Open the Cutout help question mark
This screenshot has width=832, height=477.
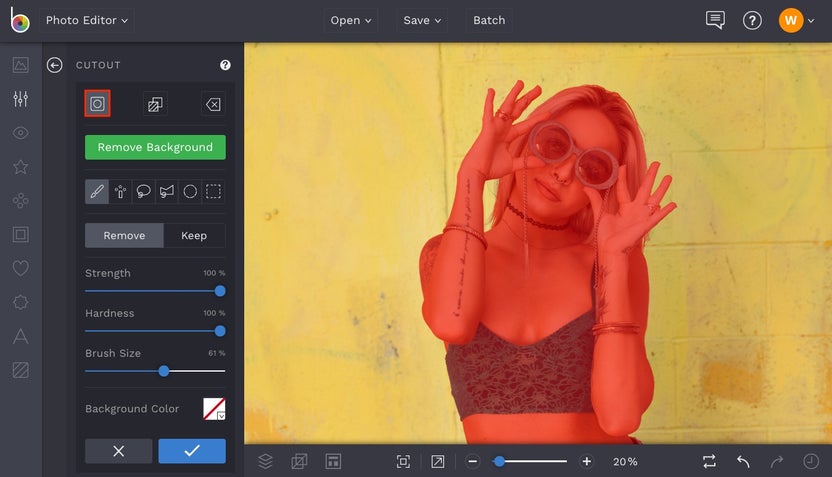click(x=225, y=65)
